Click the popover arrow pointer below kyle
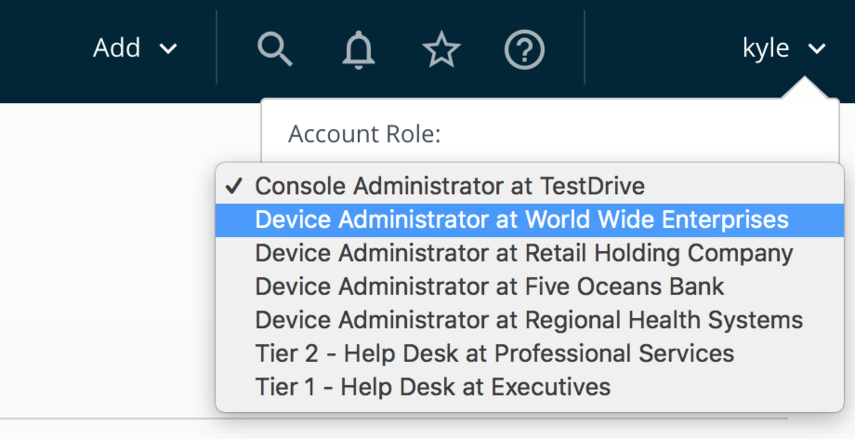The width and height of the screenshot is (855, 439). tap(806, 91)
